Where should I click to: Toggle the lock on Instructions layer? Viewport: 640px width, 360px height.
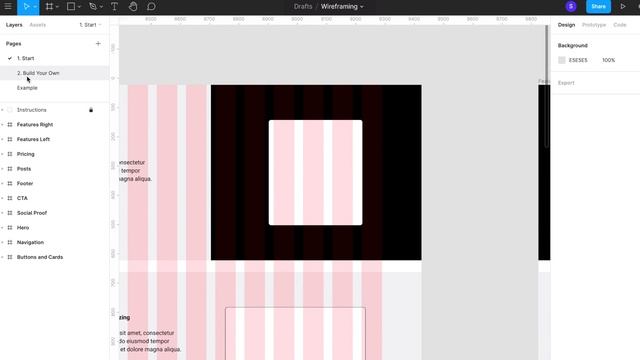(x=91, y=110)
